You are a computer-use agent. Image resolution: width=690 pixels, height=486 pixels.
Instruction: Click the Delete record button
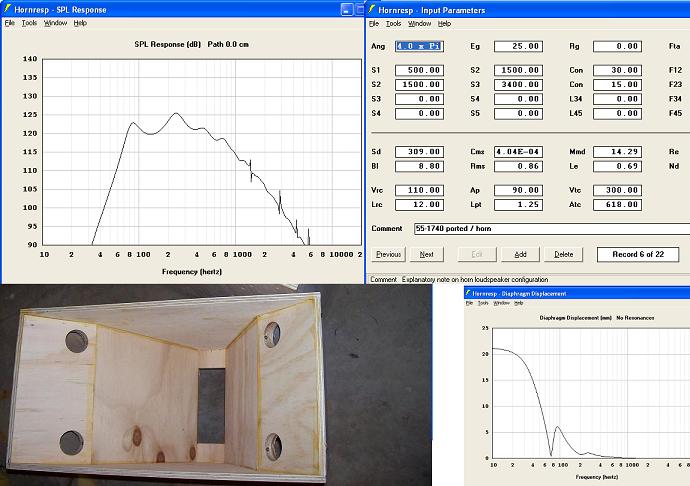point(563,254)
